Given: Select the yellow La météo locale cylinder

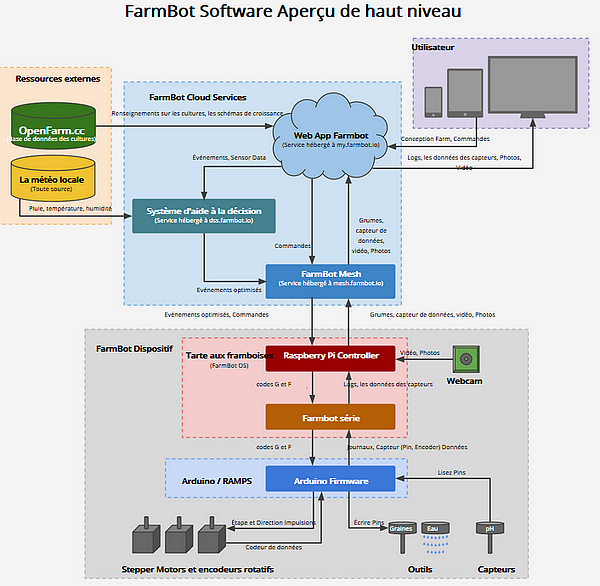Looking at the screenshot, I should (53, 178).
